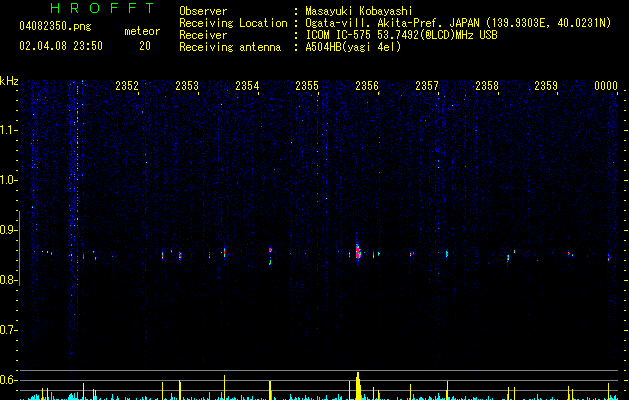Click the 0.9 frequency axis label
This screenshot has width=629, height=400.
coord(9,230)
